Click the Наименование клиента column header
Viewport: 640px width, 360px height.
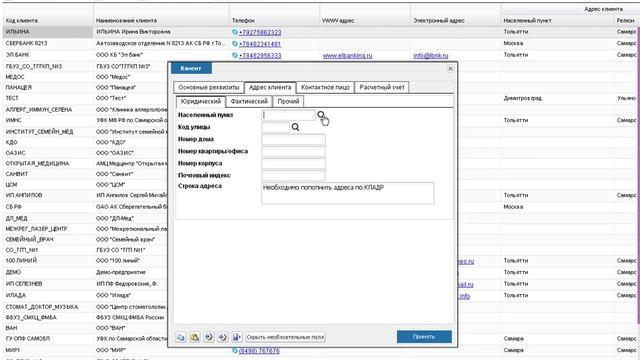click(x=126, y=20)
